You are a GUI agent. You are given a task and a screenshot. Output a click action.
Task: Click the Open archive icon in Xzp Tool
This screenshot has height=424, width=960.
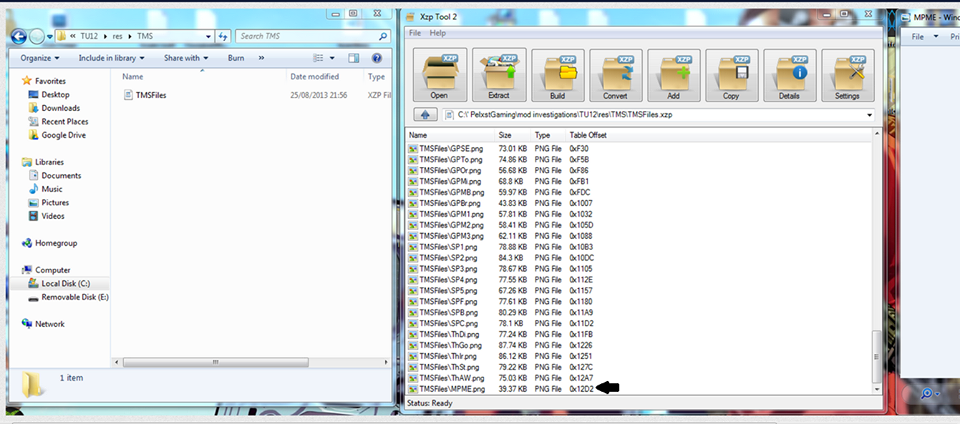coord(439,74)
